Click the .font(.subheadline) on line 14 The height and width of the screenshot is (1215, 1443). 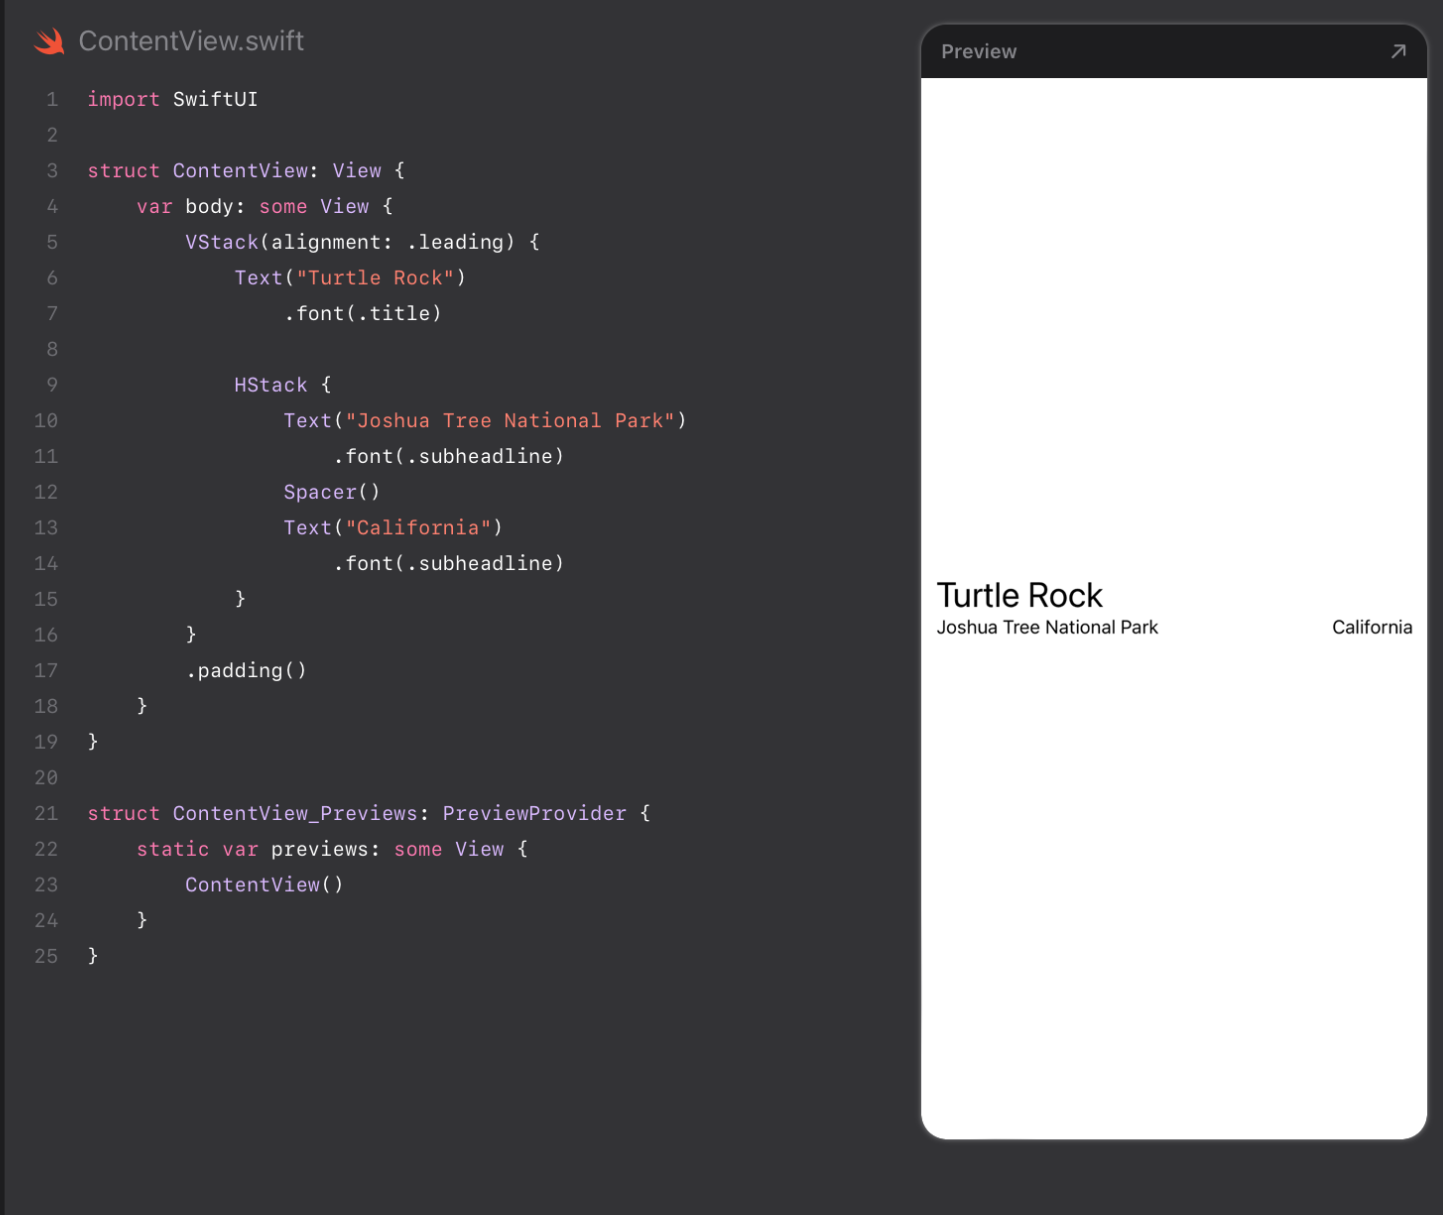coord(448,564)
